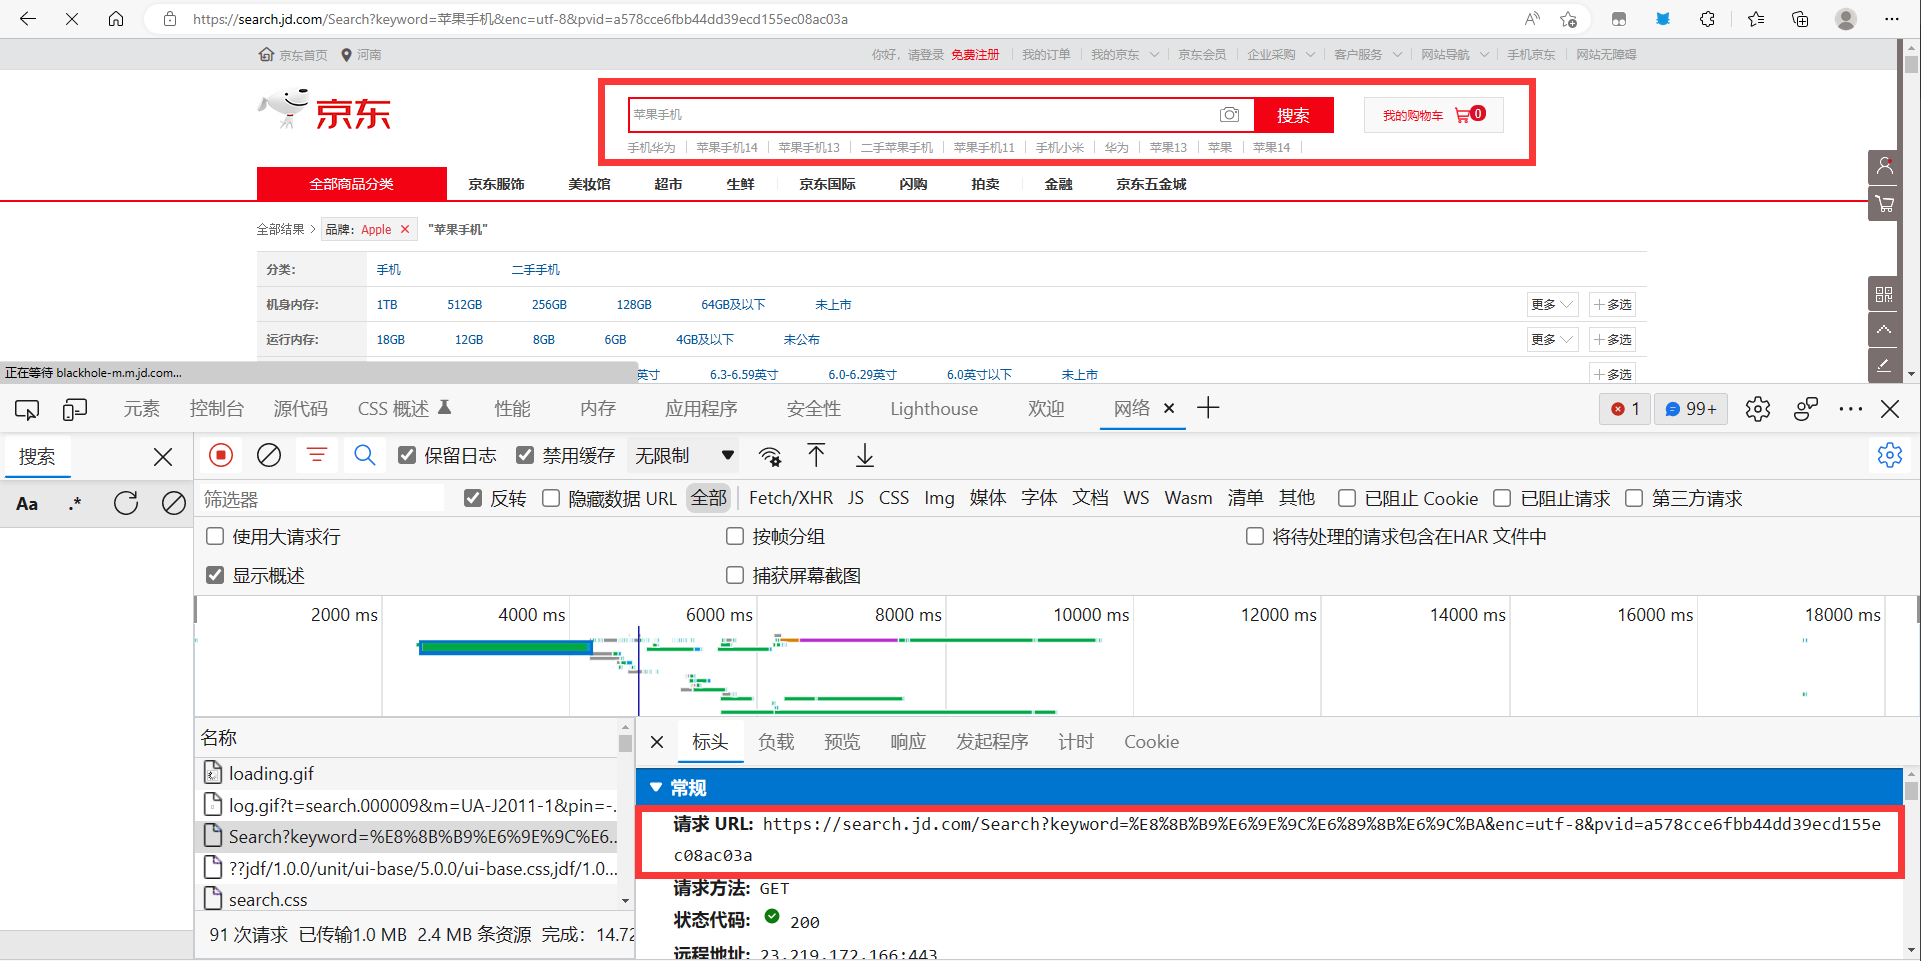Click the match case Aa button

click(x=27, y=504)
